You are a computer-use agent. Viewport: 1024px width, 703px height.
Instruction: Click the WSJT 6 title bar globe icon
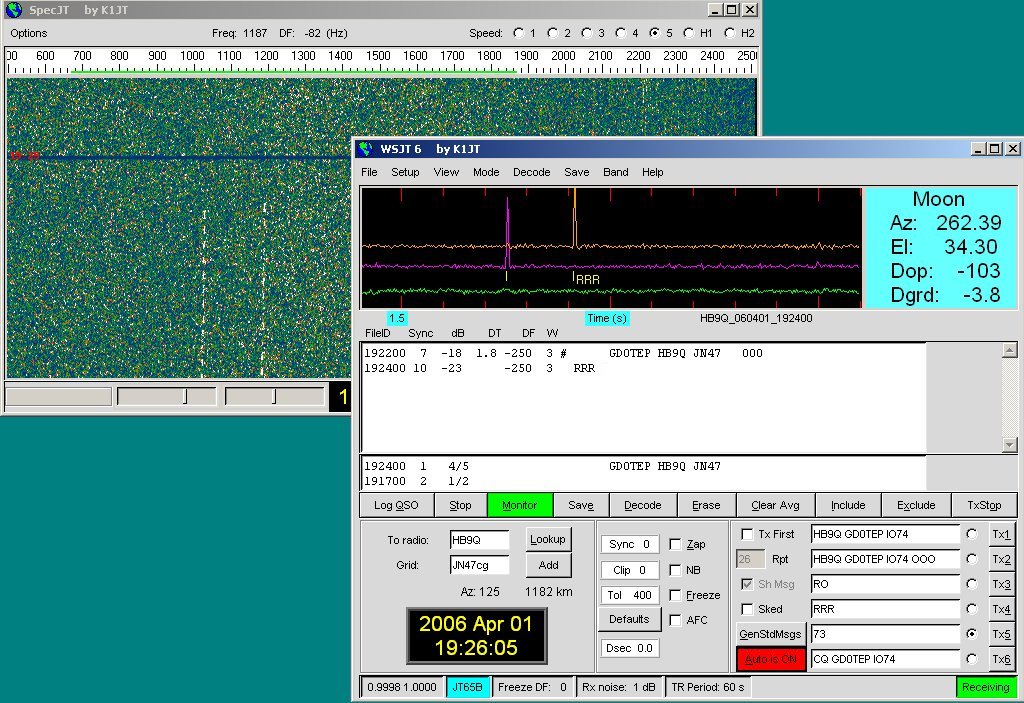365,149
